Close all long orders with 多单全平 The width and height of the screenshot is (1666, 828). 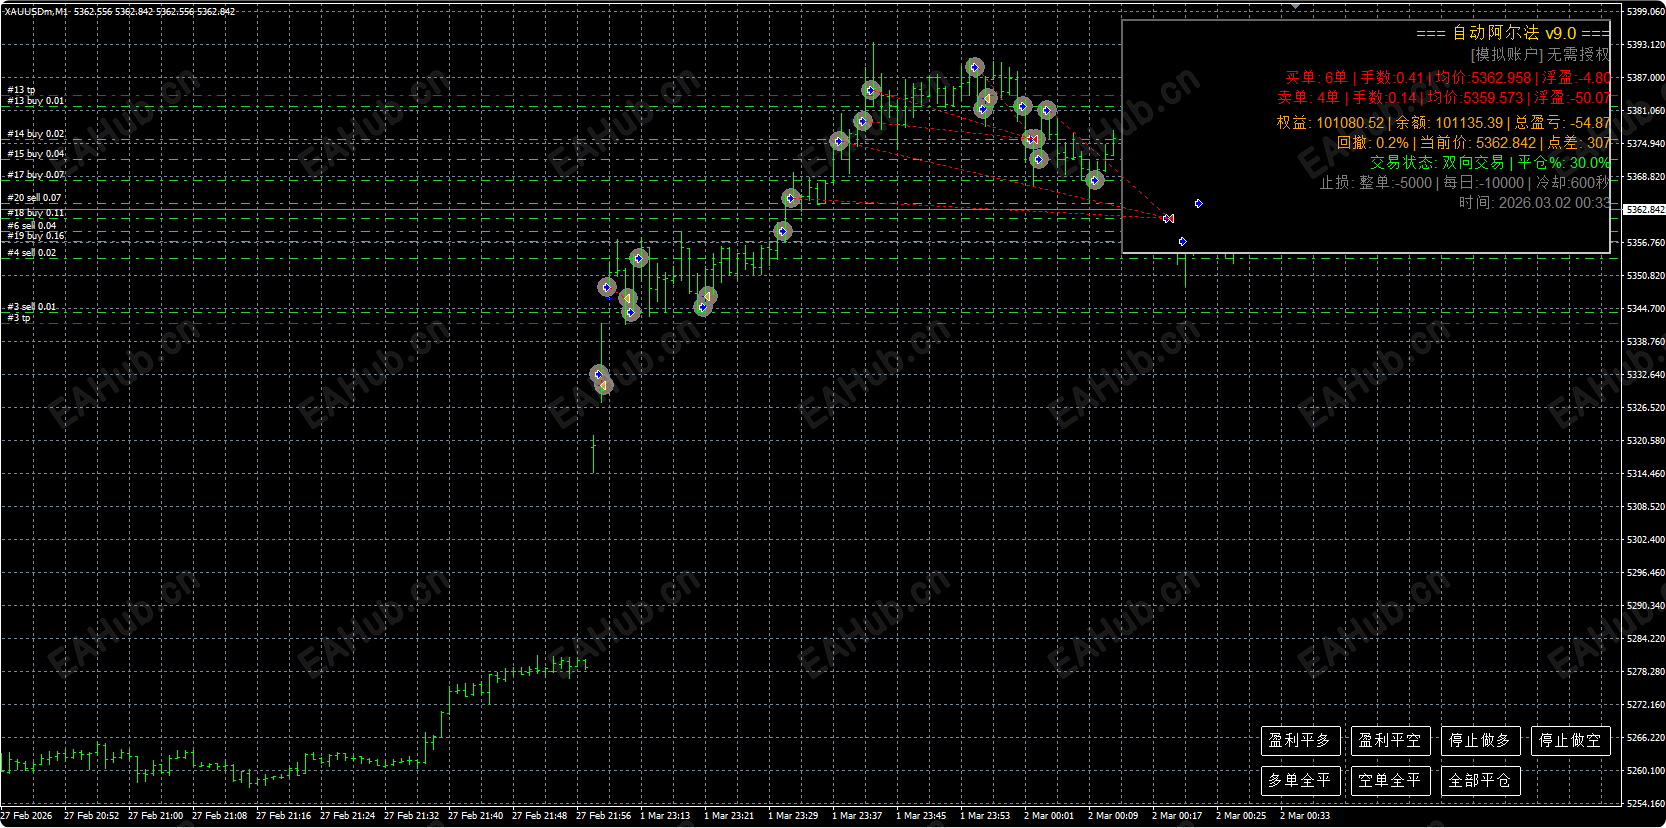pos(1301,781)
